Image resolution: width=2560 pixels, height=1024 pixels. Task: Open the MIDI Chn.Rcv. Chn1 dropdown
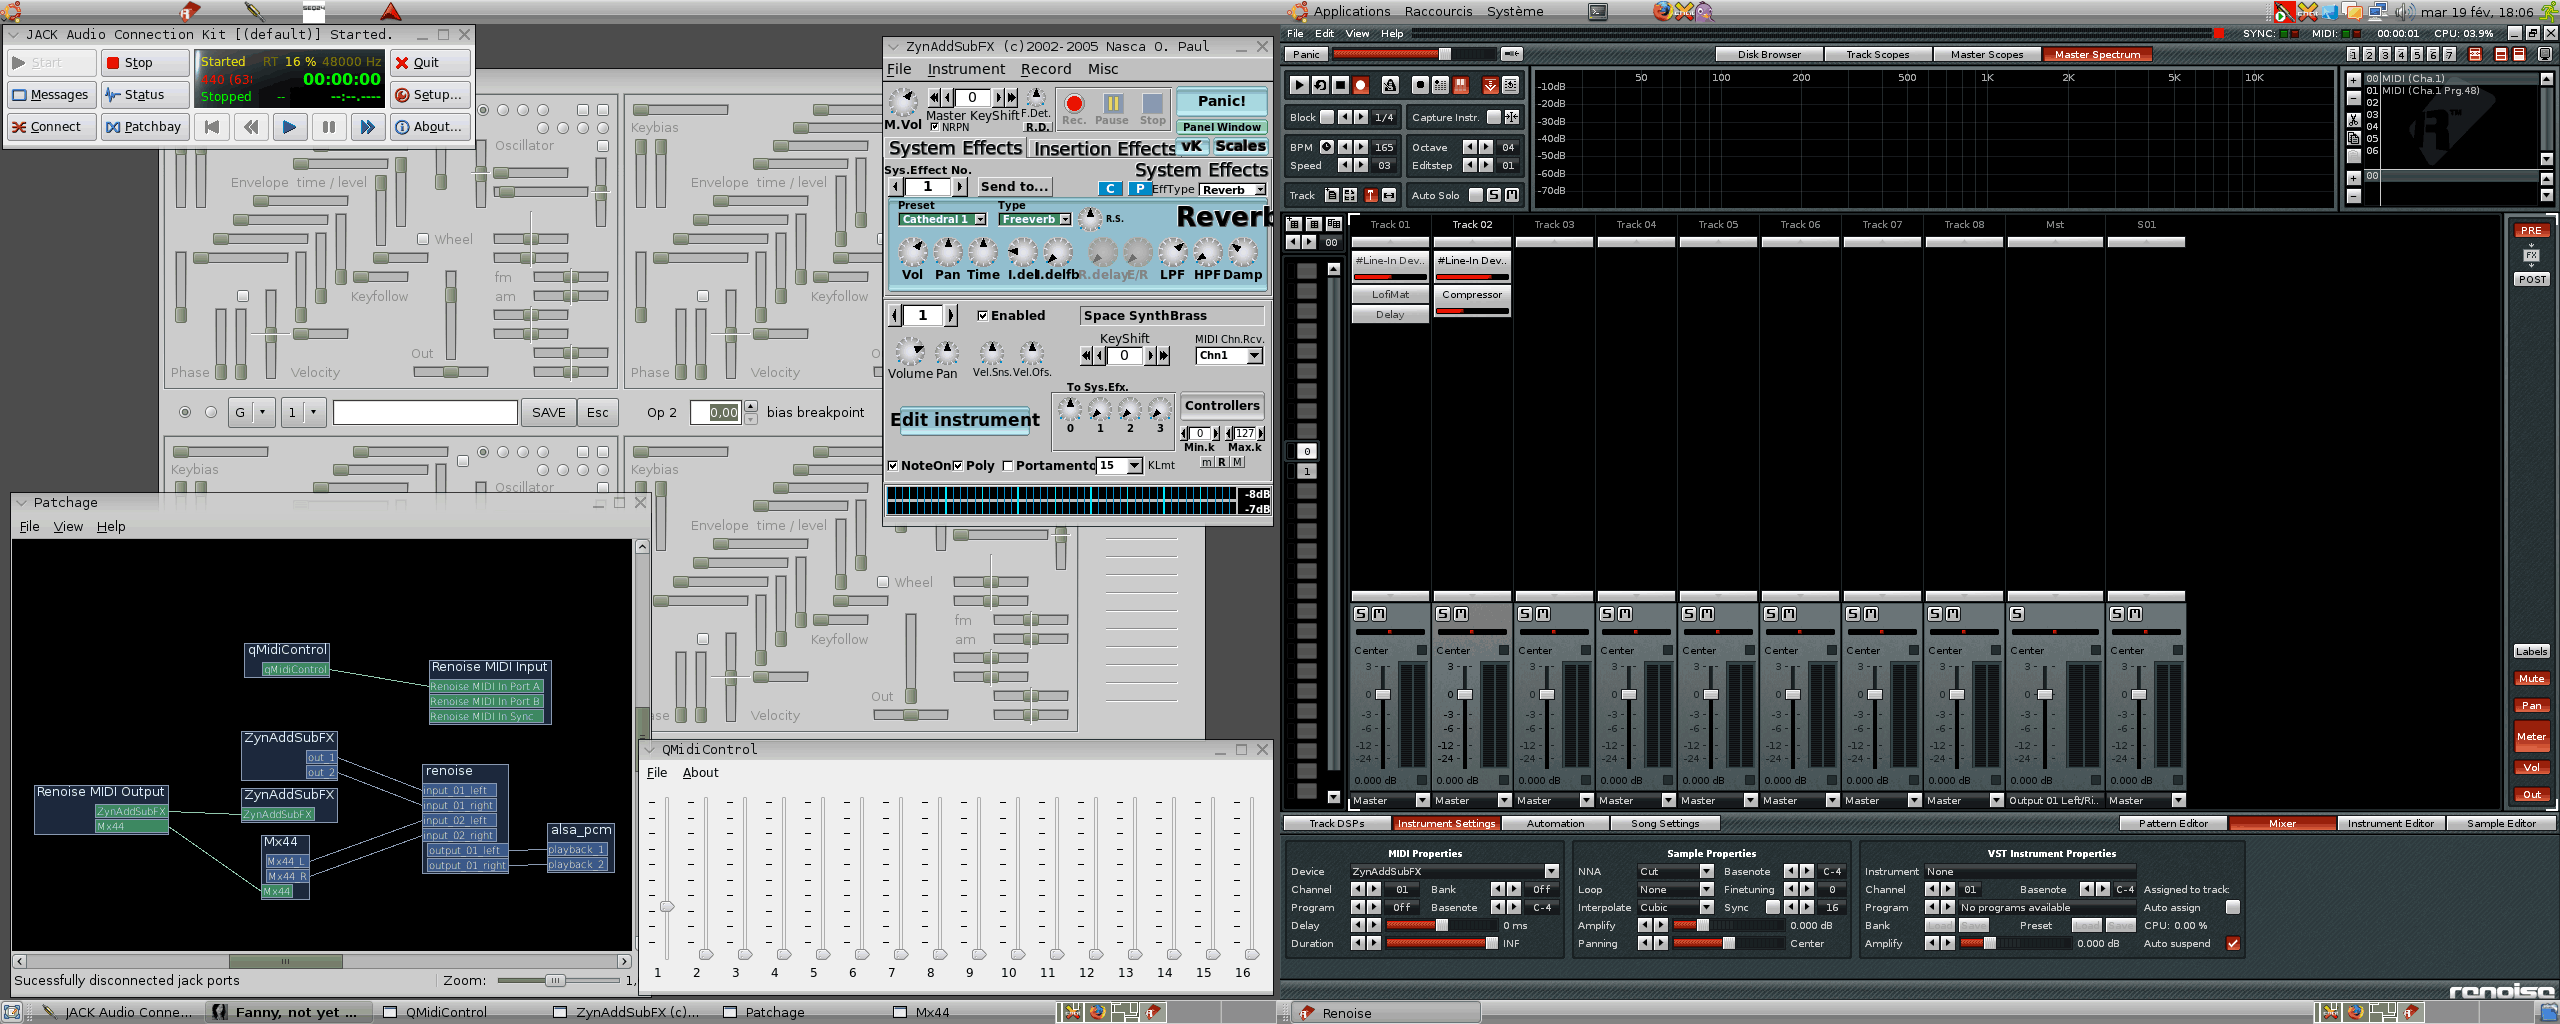coord(1229,355)
